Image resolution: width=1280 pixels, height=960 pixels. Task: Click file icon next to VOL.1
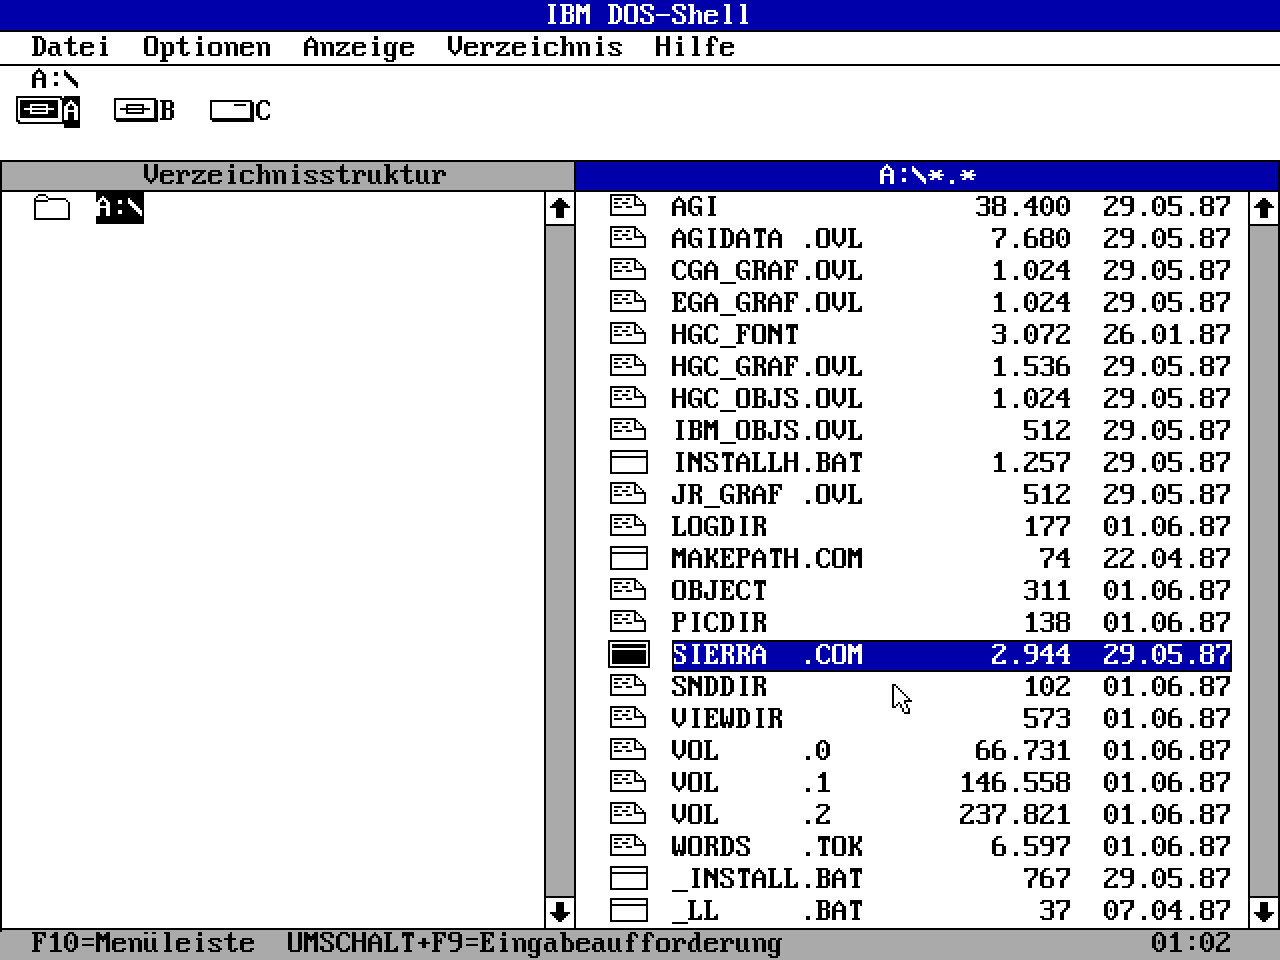(x=628, y=782)
